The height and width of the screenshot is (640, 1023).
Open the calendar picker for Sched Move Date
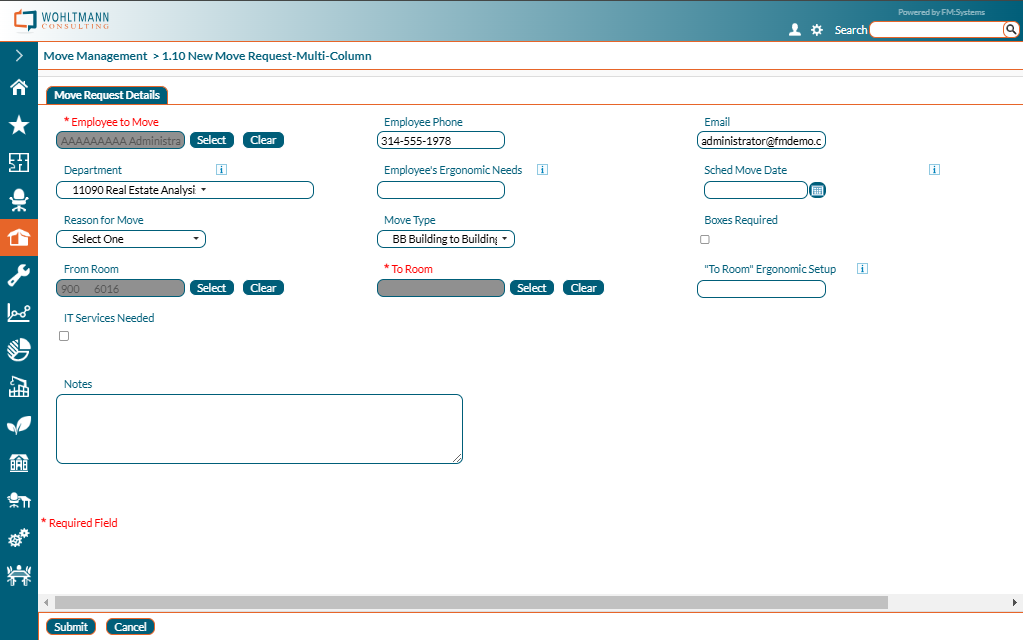(817, 190)
